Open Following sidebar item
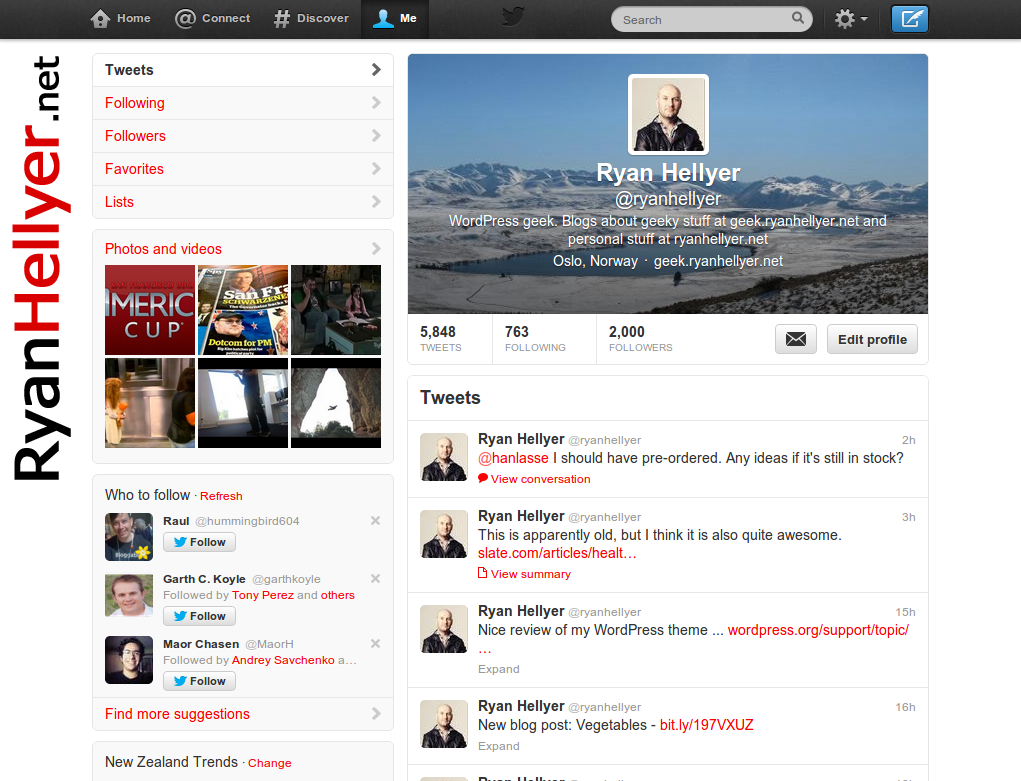The width and height of the screenshot is (1021, 781). pos(243,103)
